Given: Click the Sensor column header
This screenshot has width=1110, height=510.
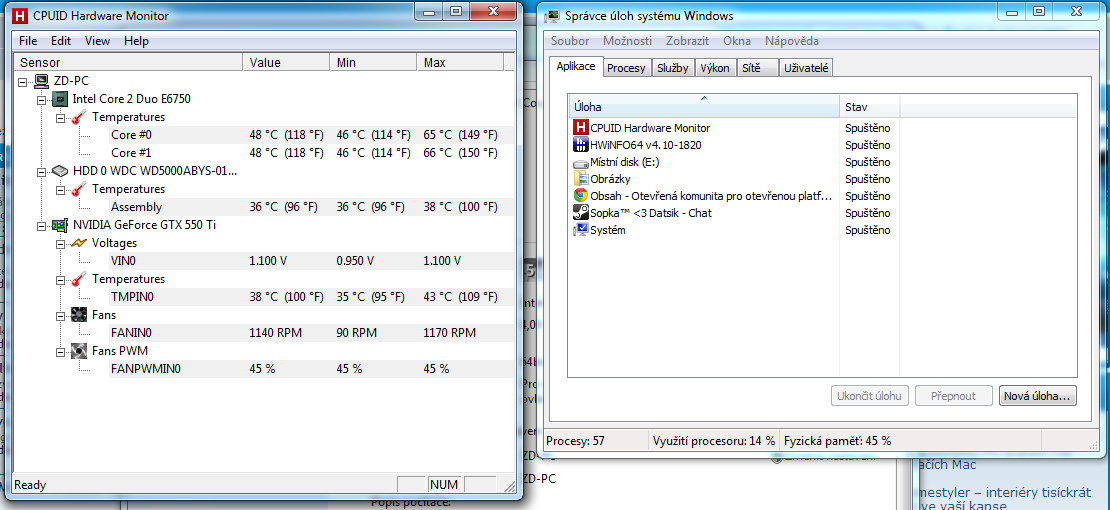Looking at the screenshot, I should (x=128, y=62).
